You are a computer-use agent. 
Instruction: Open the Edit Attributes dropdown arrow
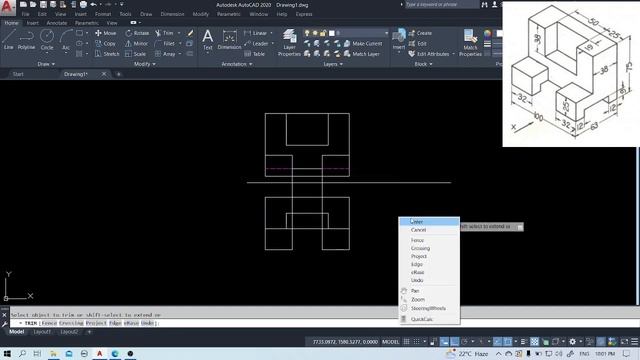pos(453,54)
